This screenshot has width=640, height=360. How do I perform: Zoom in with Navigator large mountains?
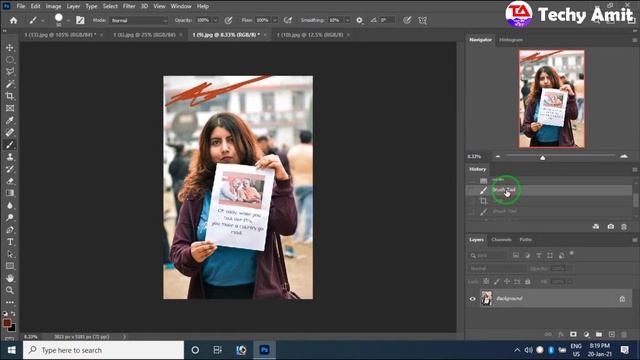pyautogui.click(x=624, y=156)
